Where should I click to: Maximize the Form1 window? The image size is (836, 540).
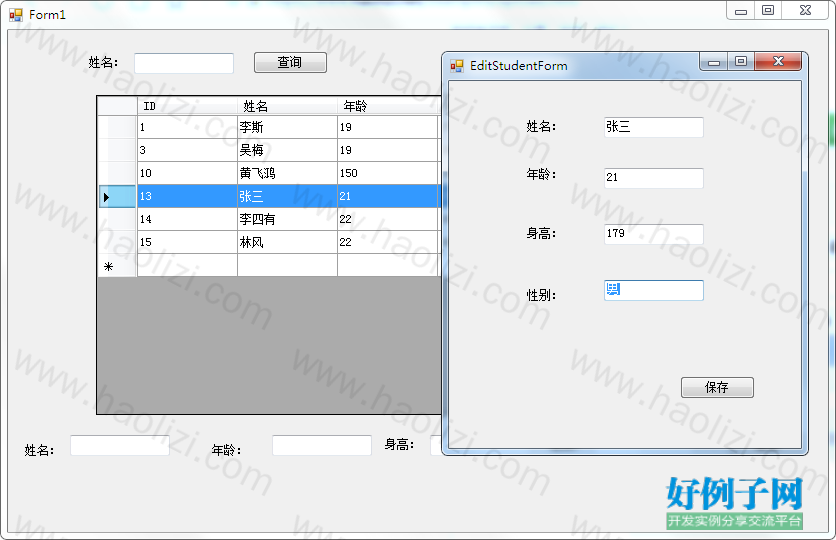click(768, 11)
